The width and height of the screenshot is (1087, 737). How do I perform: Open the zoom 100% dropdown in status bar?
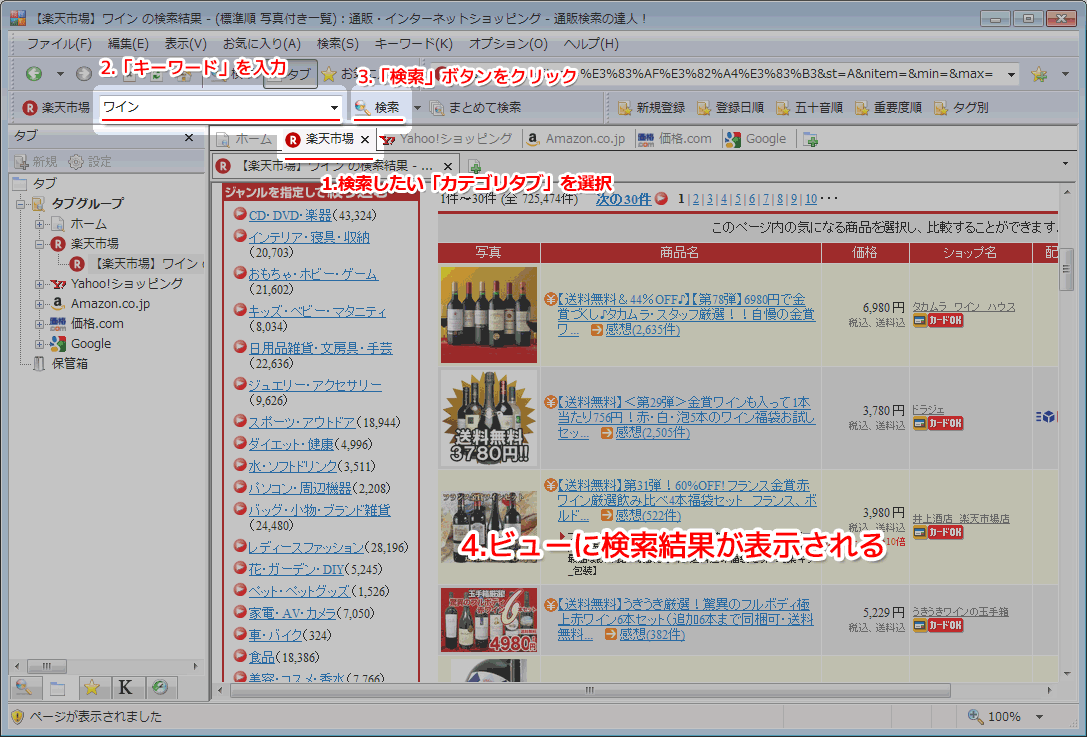(x=1040, y=716)
